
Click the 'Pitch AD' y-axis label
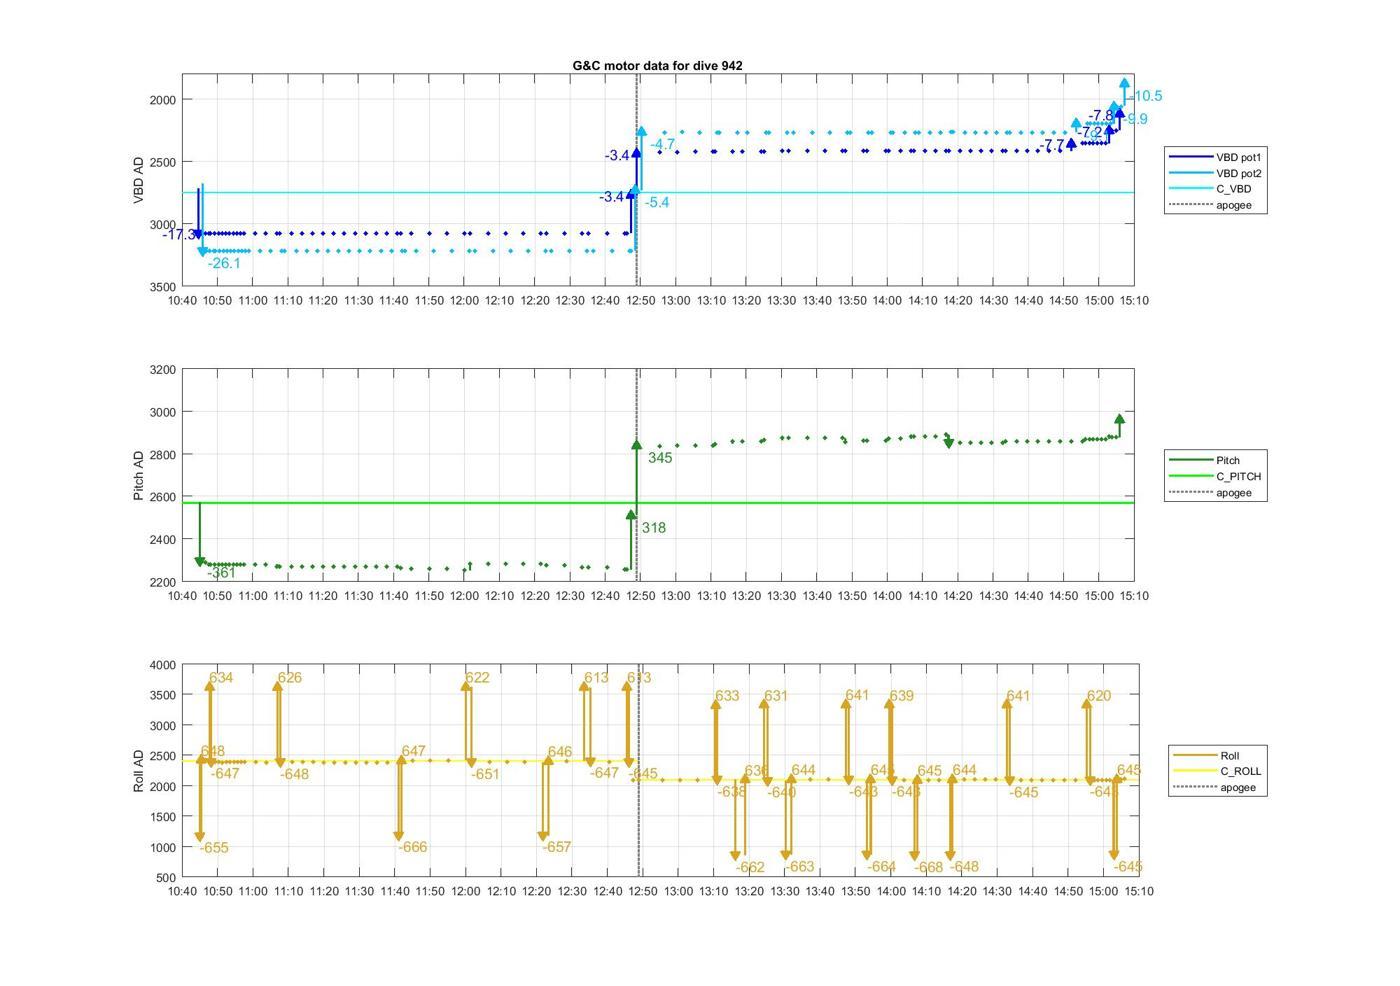tap(139, 475)
